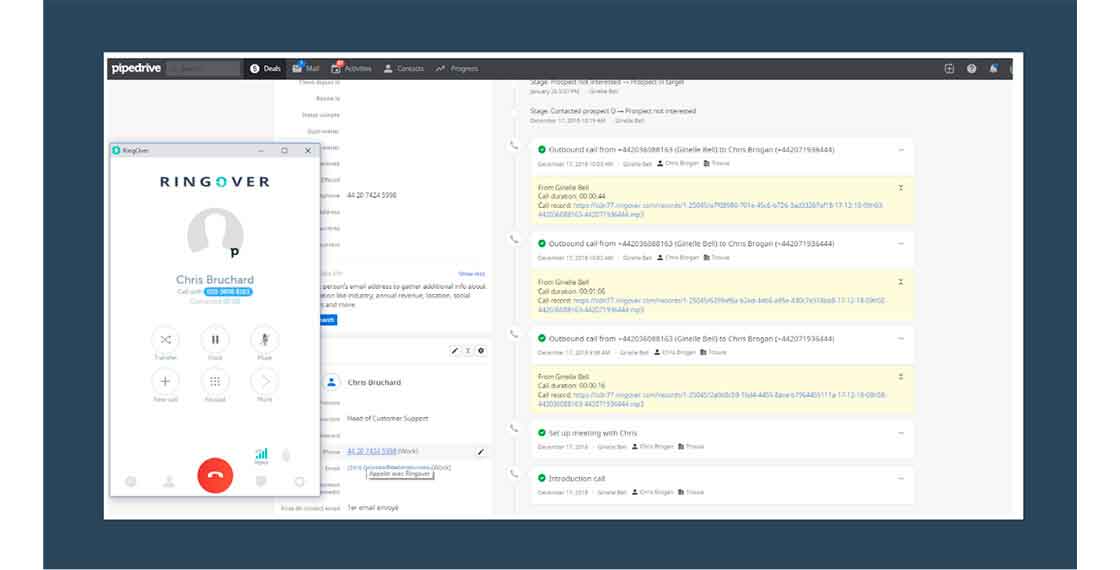The image size is (1120, 570).
Task: Open the RingOver messages icon
Action: (x=261, y=481)
